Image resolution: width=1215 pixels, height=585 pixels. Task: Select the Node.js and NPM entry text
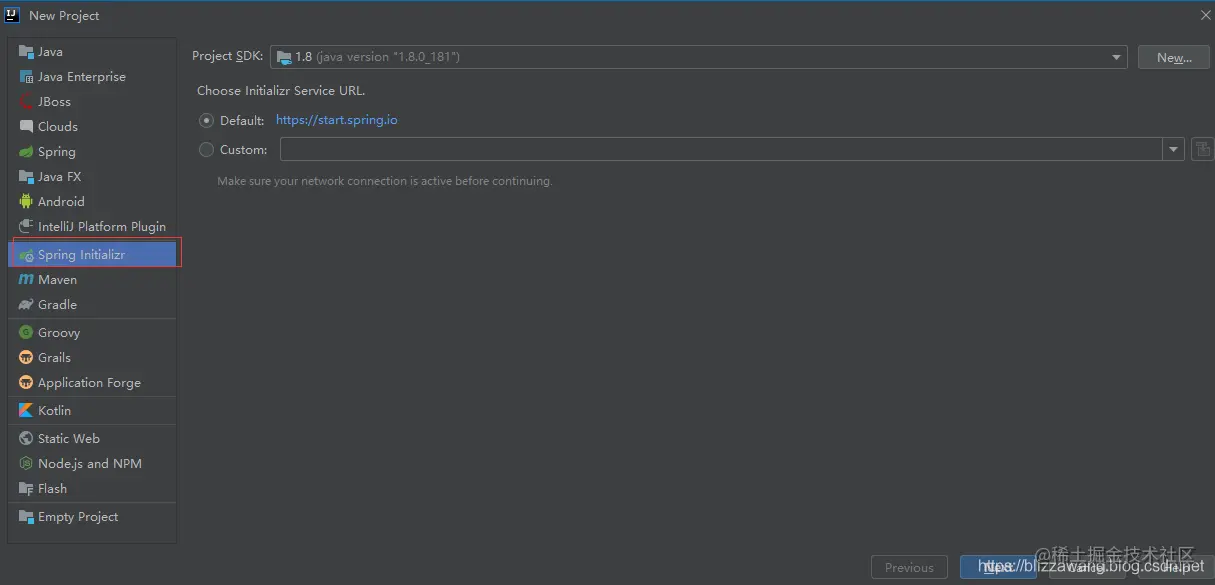tap(90, 464)
